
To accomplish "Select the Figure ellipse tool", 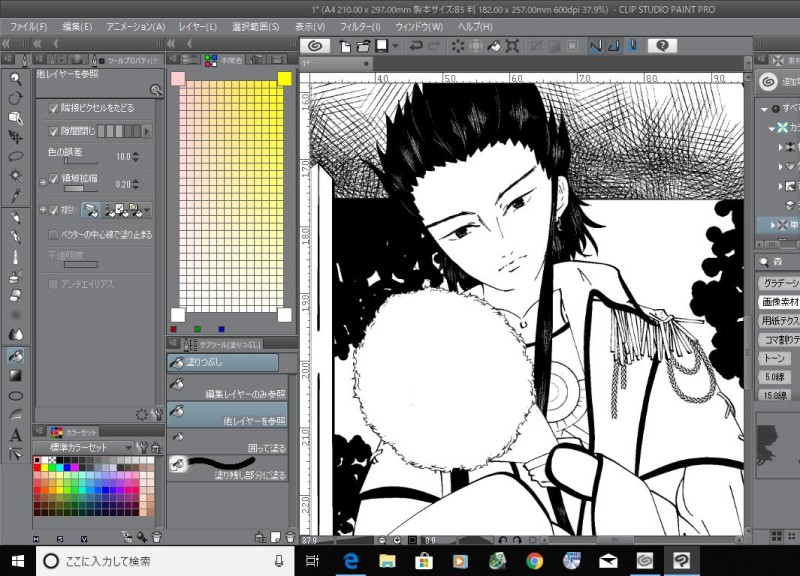I will [x=16, y=395].
